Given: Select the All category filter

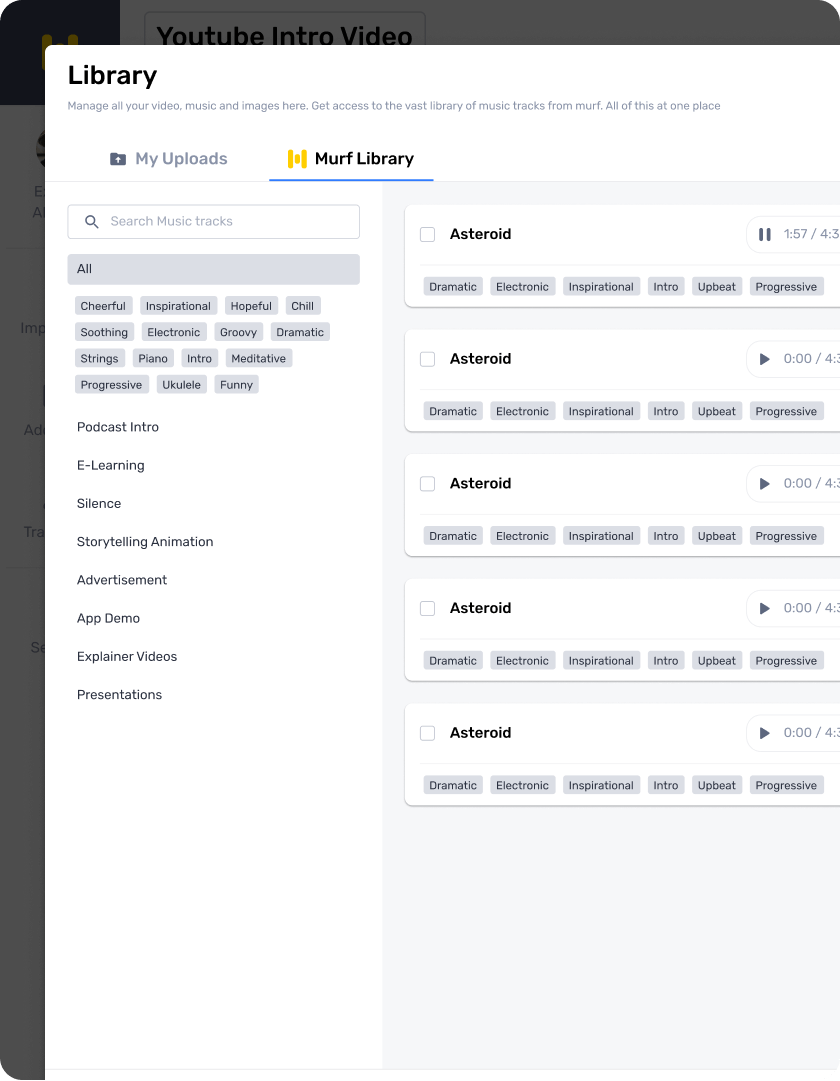Looking at the screenshot, I should click(213, 269).
